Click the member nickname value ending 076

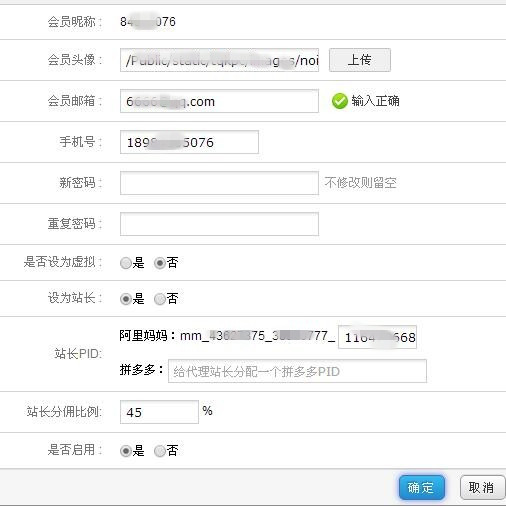[148, 22]
